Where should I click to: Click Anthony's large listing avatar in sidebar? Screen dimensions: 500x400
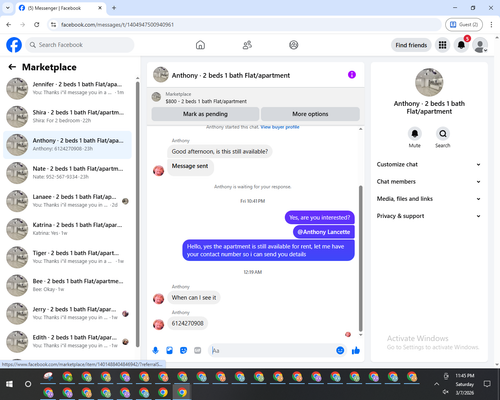(429, 82)
